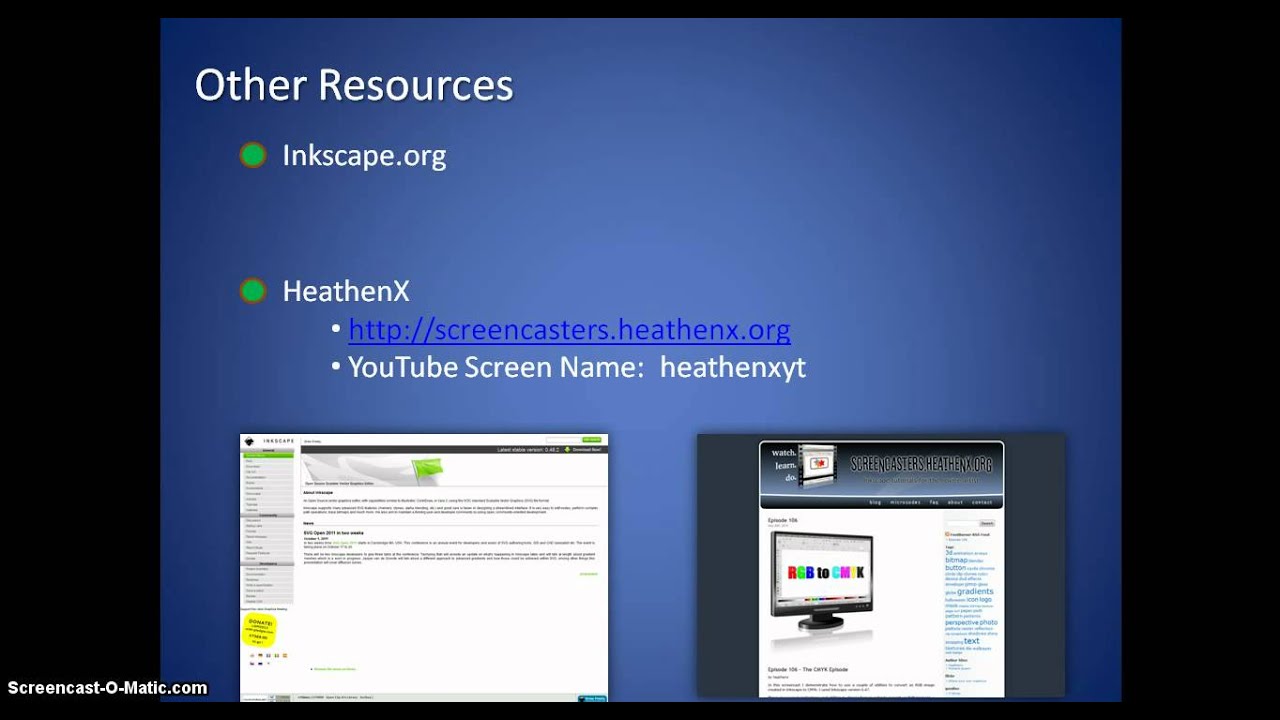The image size is (1280, 720).
Task: Click the Search button on Screencasters page
Action: click(987, 523)
